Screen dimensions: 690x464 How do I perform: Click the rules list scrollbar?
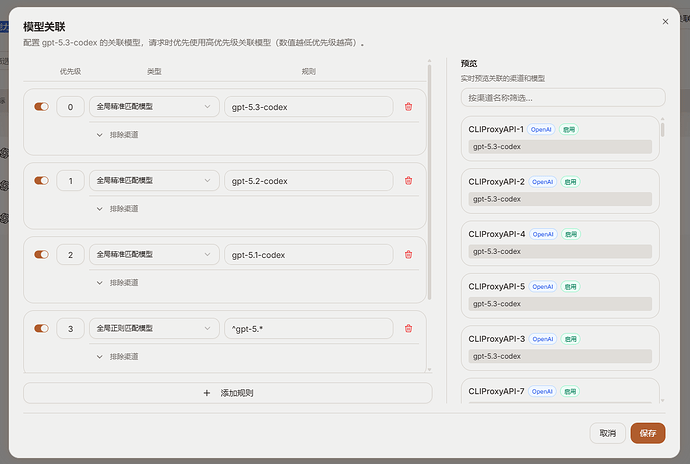tap(429, 183)
